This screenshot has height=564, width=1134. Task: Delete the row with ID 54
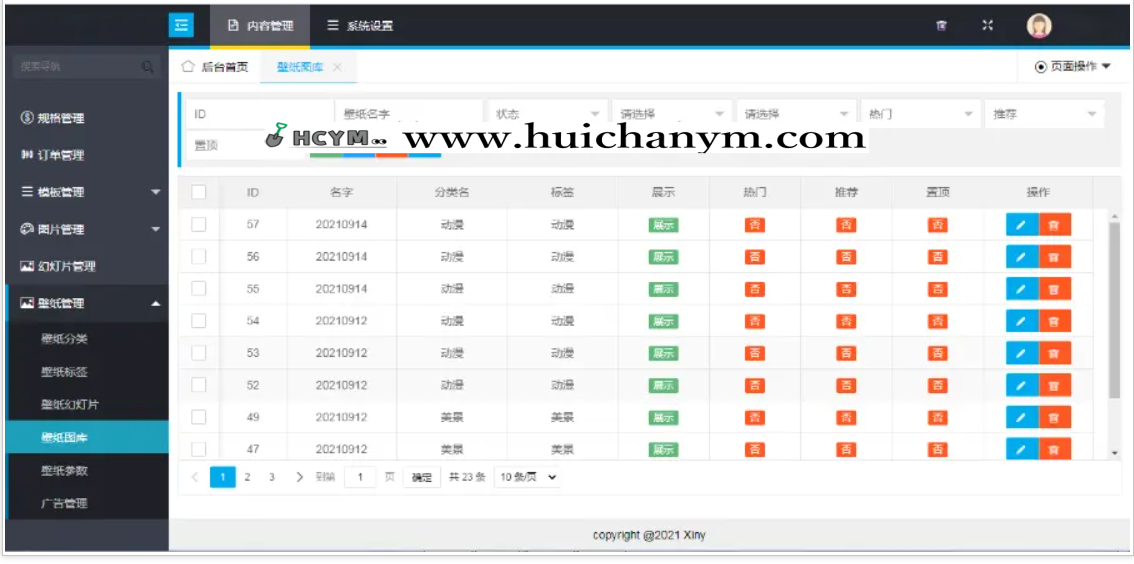pyautogui.click(x=1054, y=321)
